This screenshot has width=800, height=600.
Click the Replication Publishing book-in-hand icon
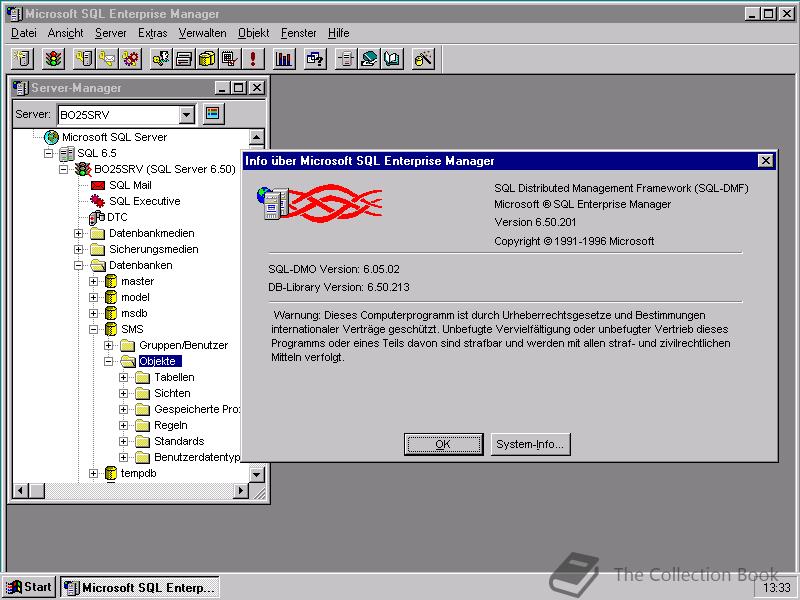click(369, 59)
